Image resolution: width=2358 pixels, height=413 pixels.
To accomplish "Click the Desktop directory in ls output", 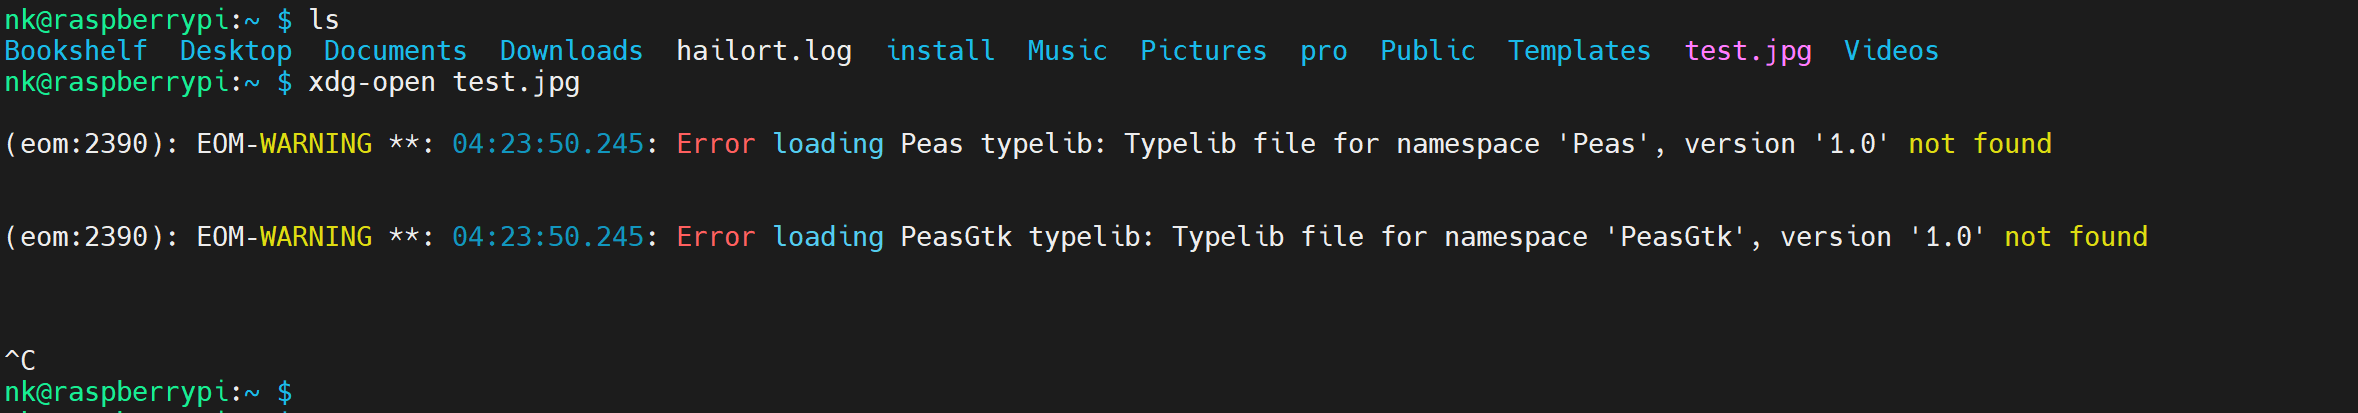I will [x=236, y=51].
